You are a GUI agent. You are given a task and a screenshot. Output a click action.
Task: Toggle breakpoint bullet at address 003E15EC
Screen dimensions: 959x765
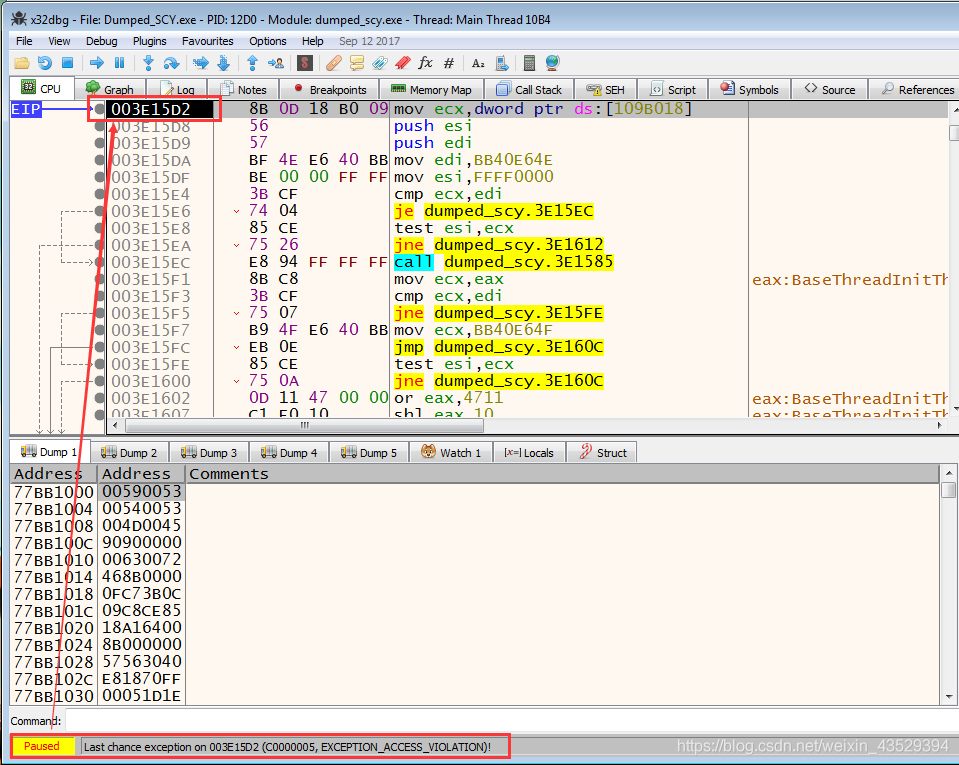pos(99,262)
